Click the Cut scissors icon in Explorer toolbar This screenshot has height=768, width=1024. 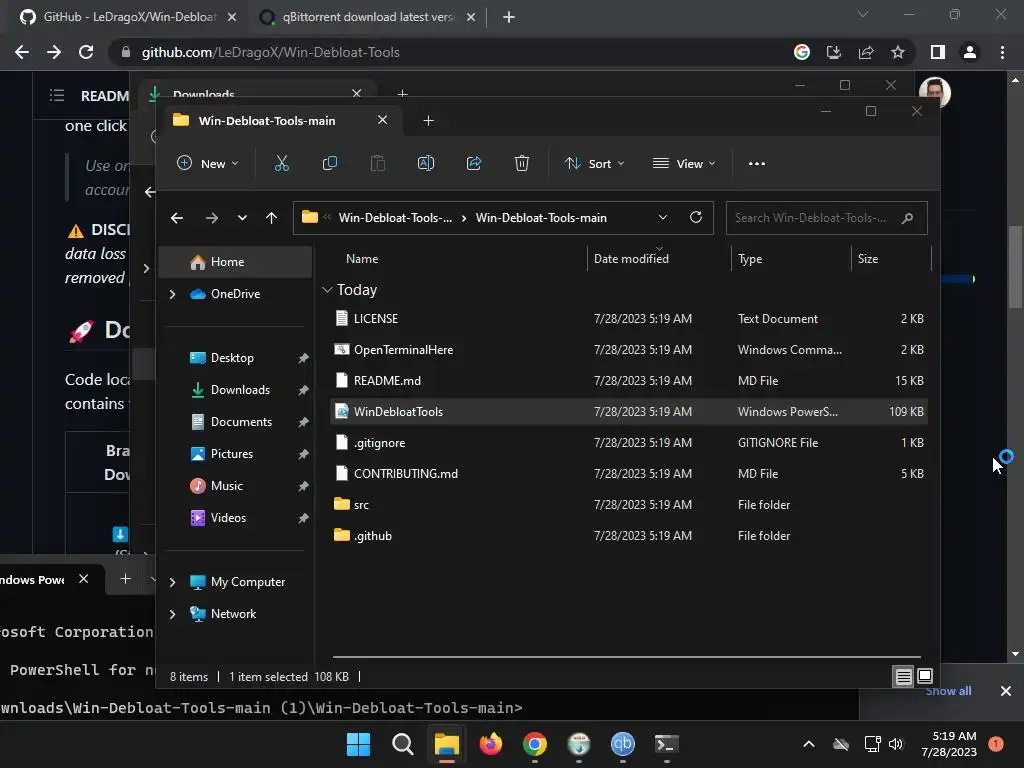[281, 163]
